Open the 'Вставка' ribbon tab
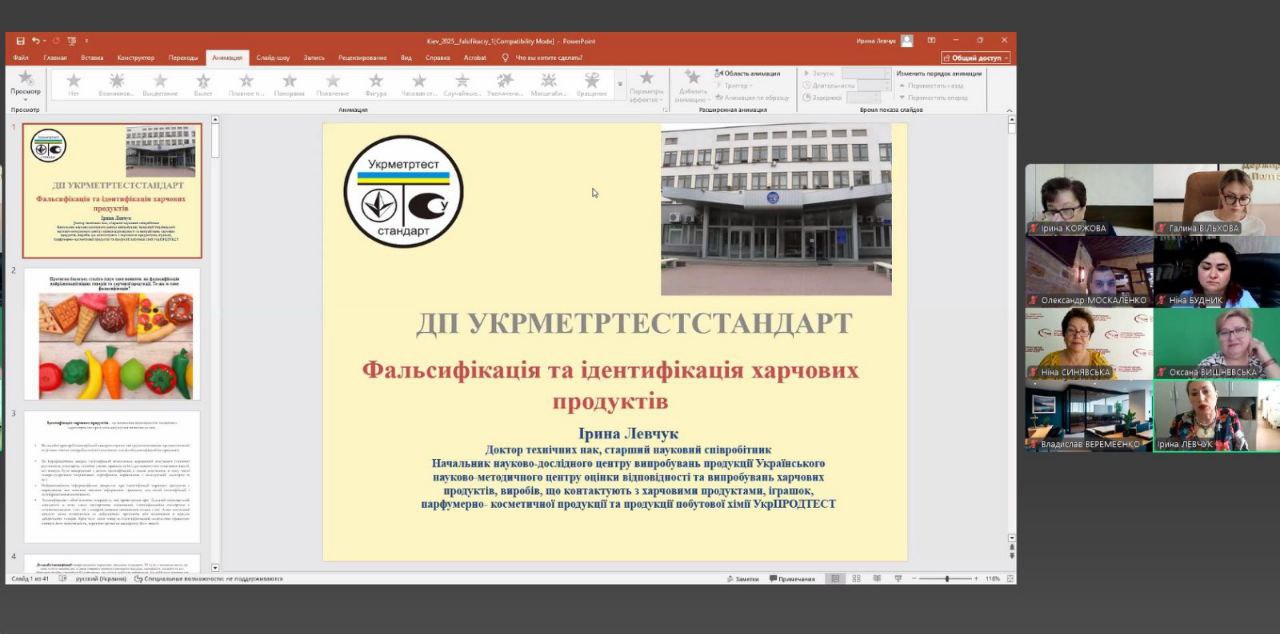Viewport: 1280px width, 634px height. (92, 57)
